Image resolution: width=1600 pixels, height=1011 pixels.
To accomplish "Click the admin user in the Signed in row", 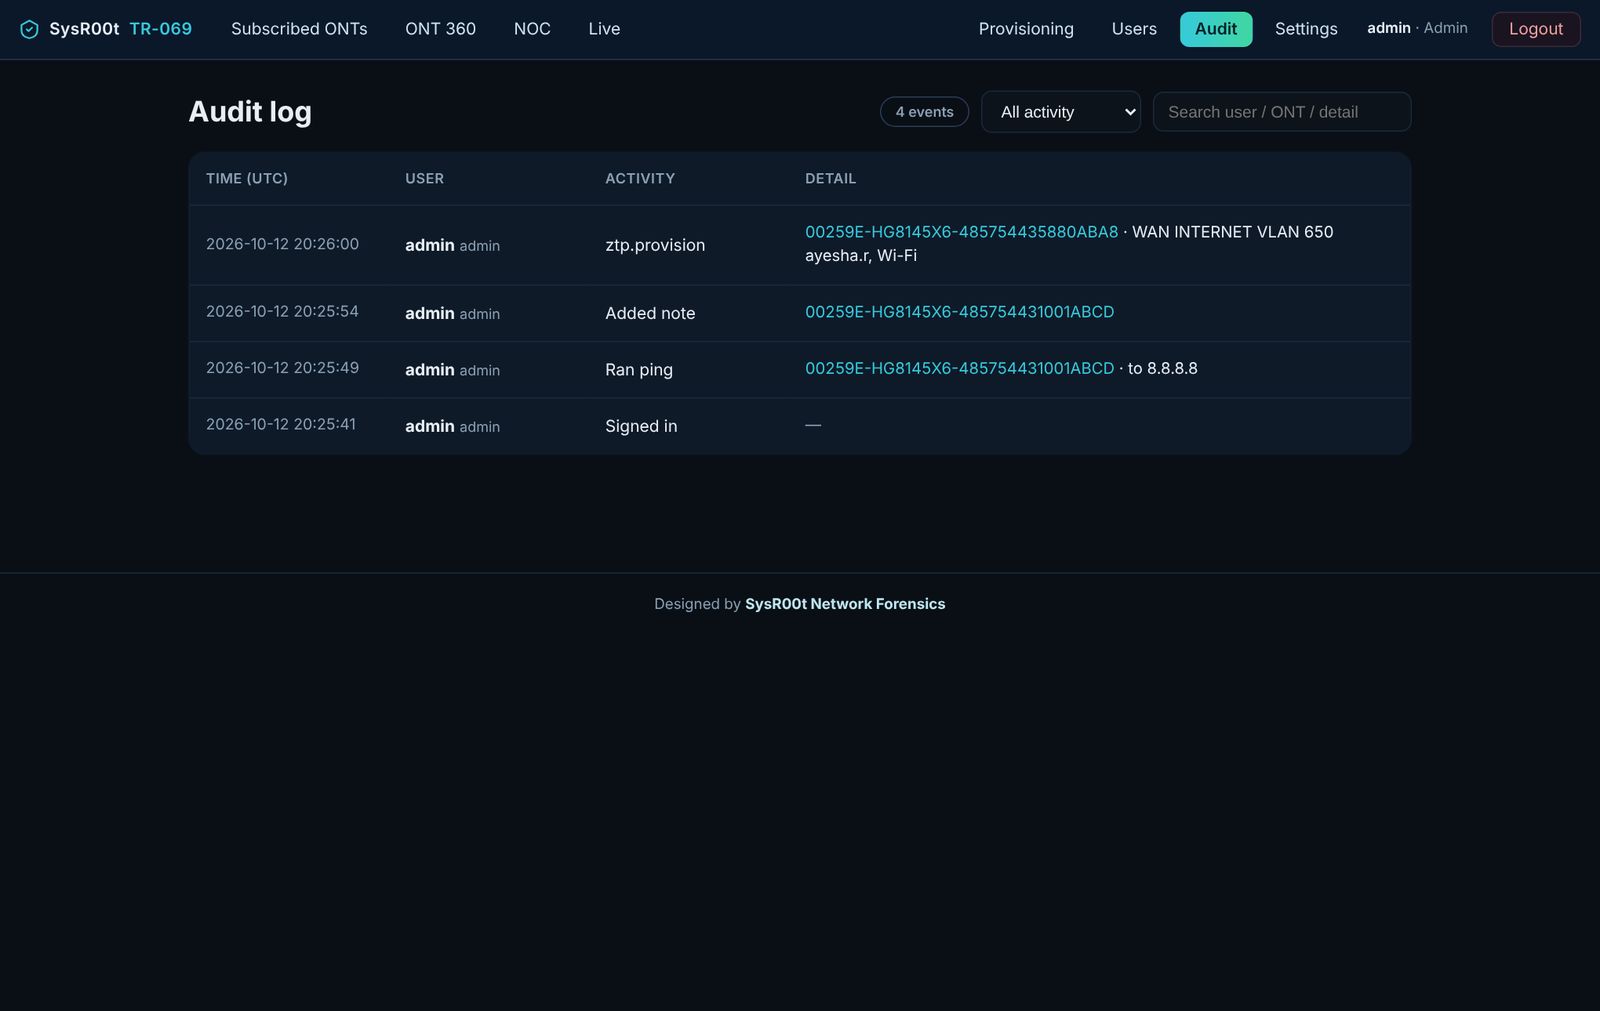I will pyautogui.click(x=452, y=426).
